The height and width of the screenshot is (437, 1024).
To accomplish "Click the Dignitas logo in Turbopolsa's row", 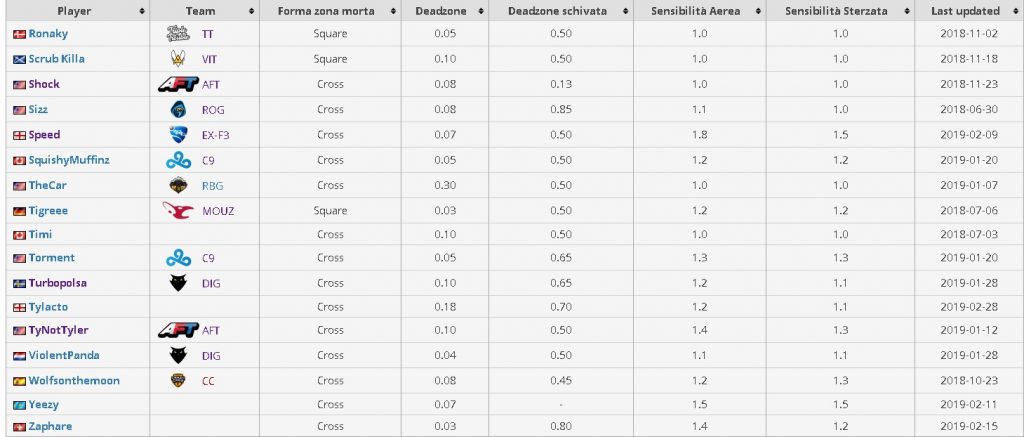I will (x=178, y=283).
